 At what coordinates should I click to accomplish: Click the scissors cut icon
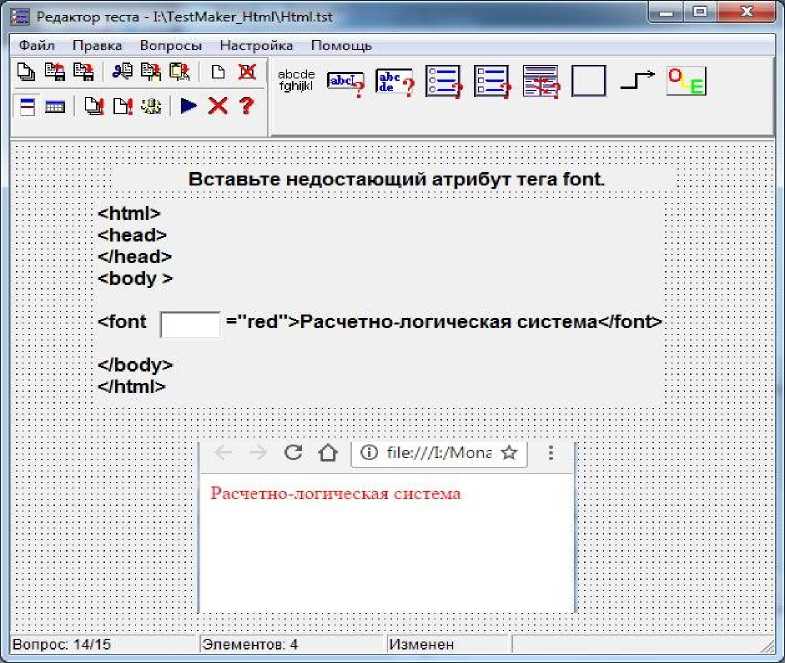[122, 72]
